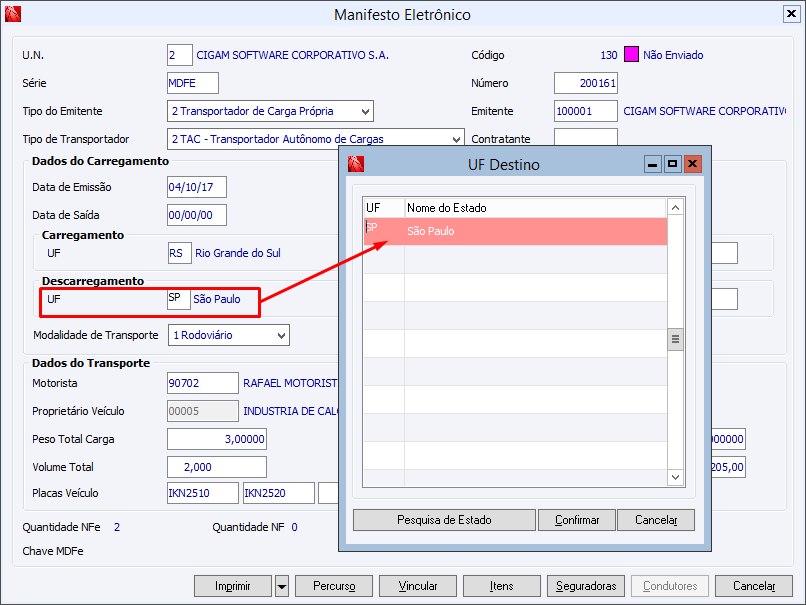Click the Nome do Estado column header
The height and width of the screenshot is (605, 806).
pyautogui.click(x=536, y=208)
